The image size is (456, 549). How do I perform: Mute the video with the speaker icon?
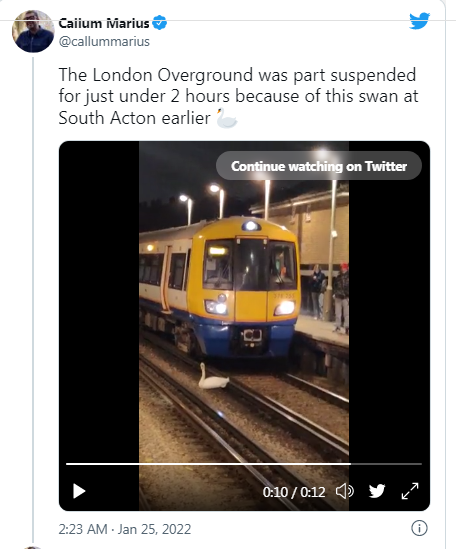point(345,491)
